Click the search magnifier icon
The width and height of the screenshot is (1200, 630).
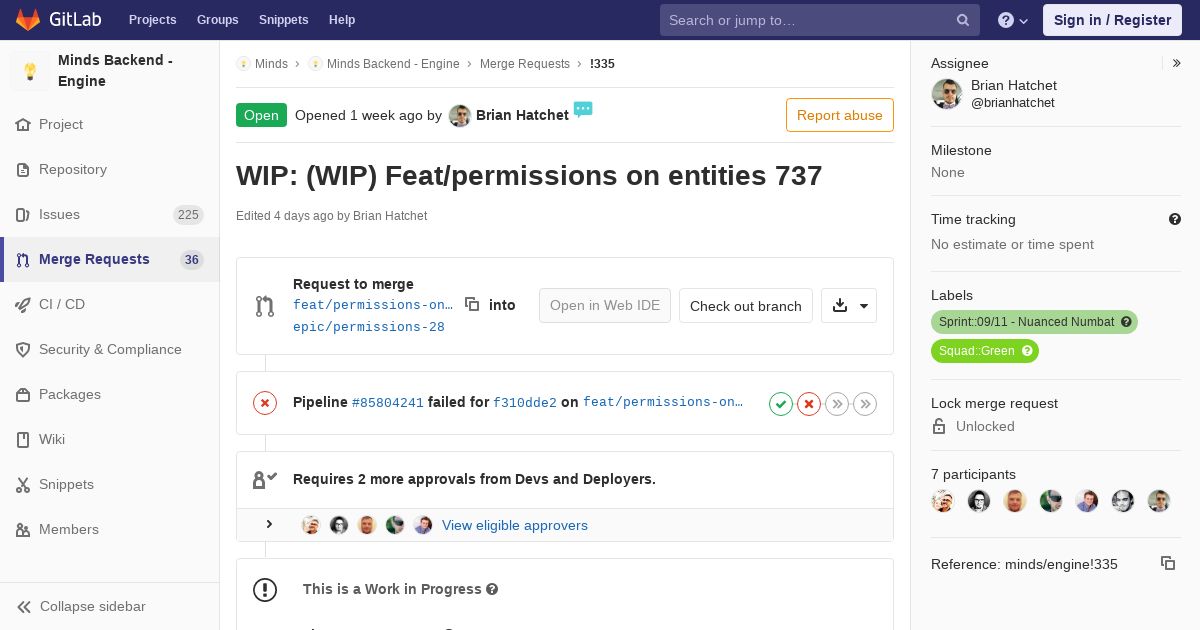click(962, 20)
